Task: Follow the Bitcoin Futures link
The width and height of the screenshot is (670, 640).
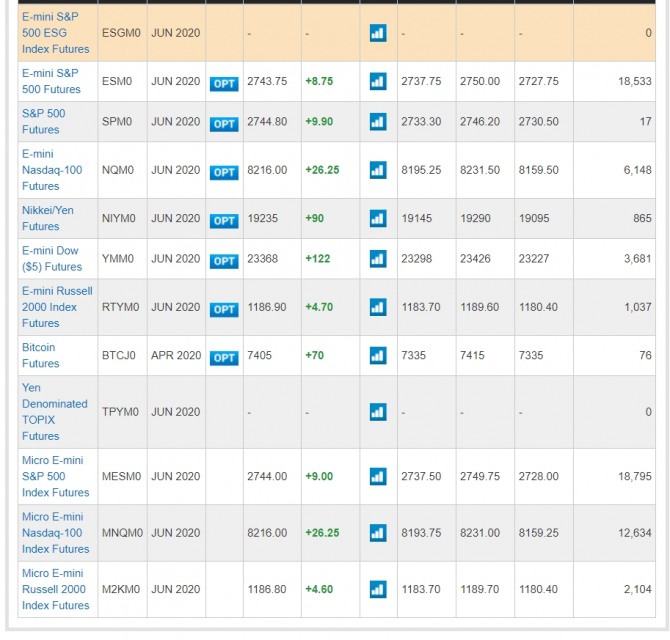Action: 40,355
